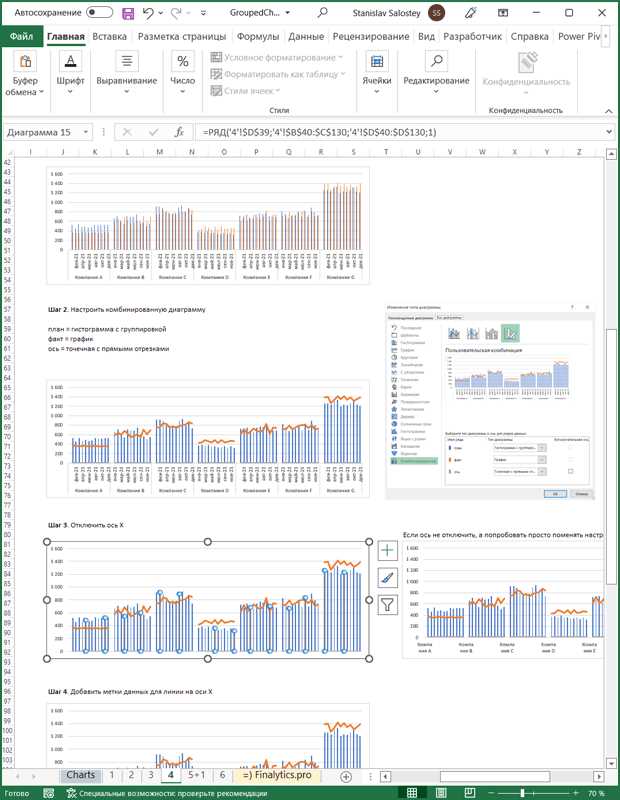The height and width of the screenshot is (800, 620).
Task: Click accessibility recommendations status text
Action: tap(167, 793)
